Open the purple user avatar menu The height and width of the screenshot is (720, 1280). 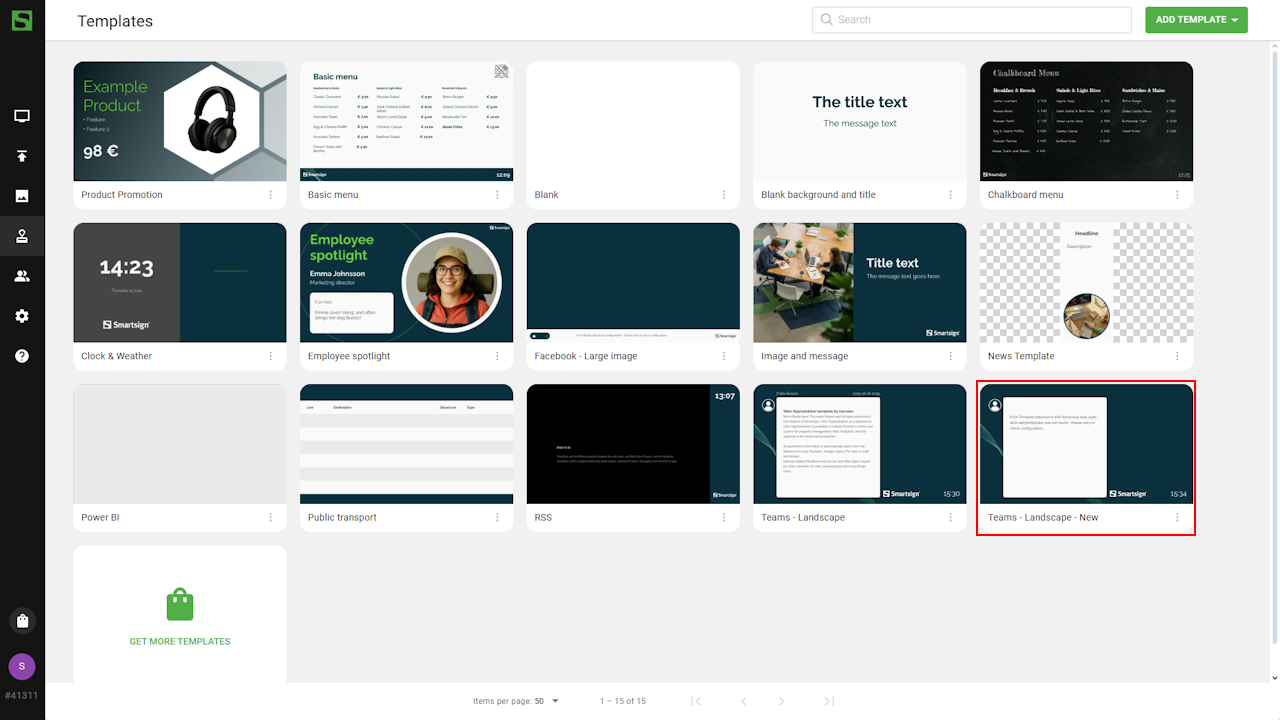(x=22, y=666)
